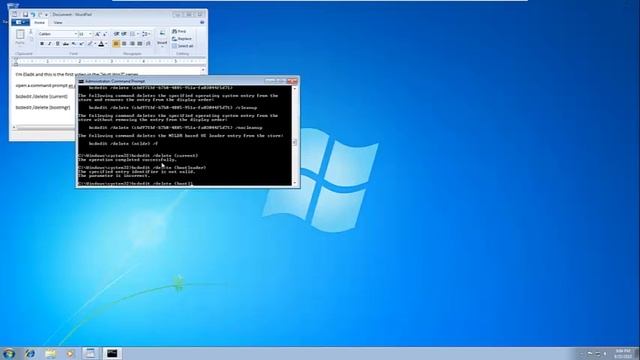
Task: Click the 'bcdedit /delete {current}' line in WordPad
Action: click(42, 97)
